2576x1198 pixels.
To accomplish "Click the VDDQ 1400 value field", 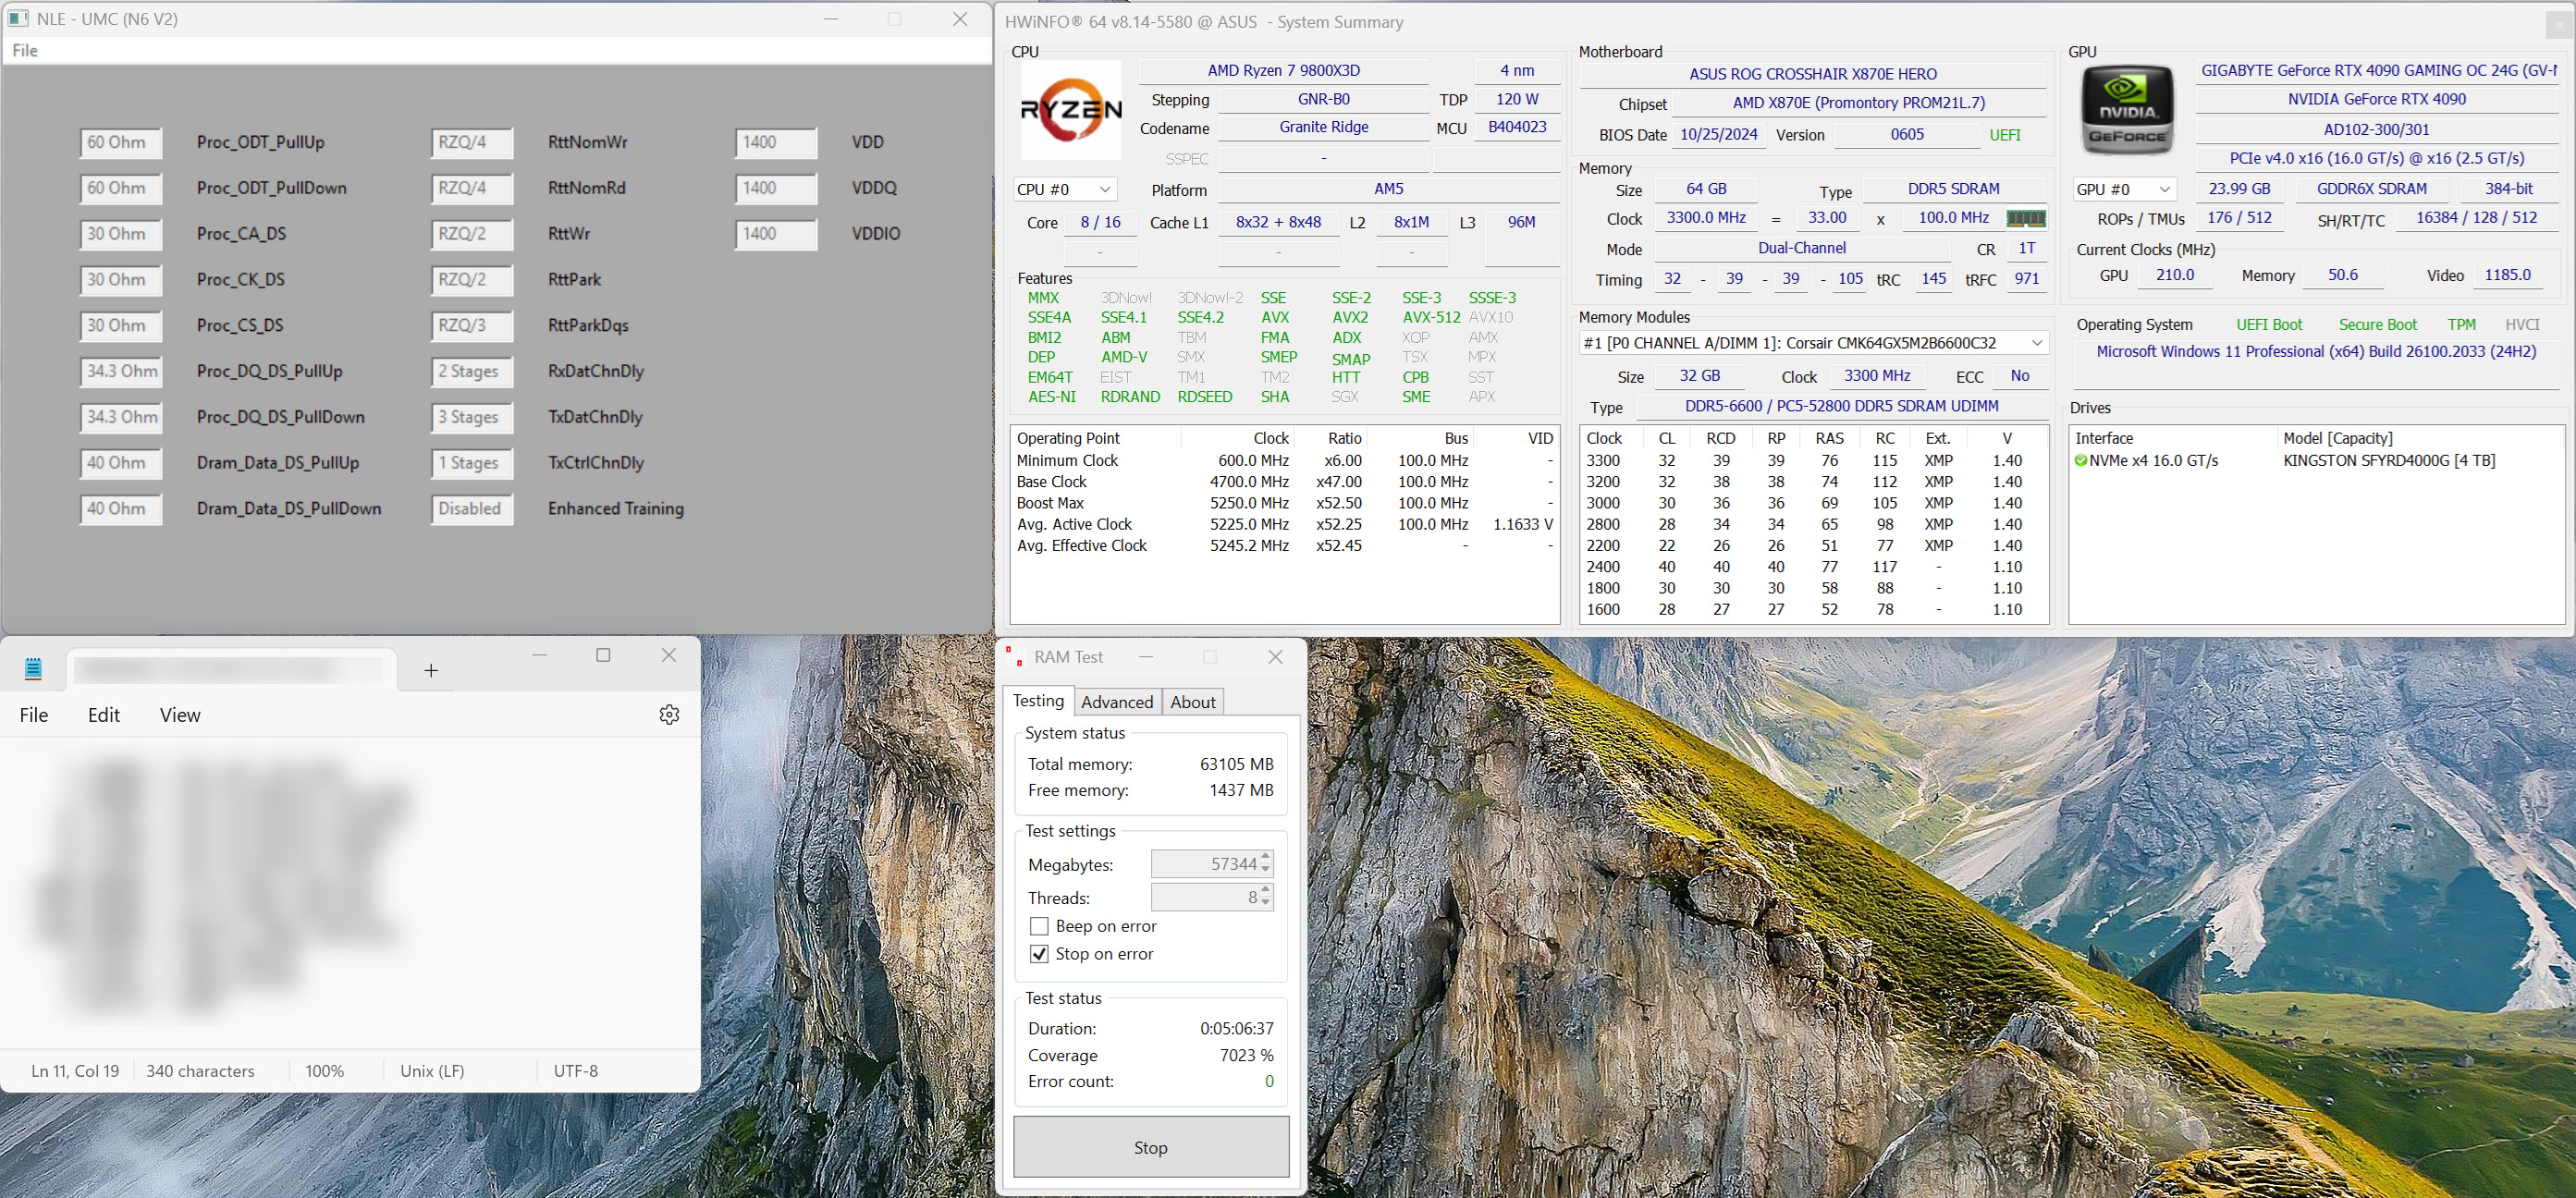I will [775, 189].
